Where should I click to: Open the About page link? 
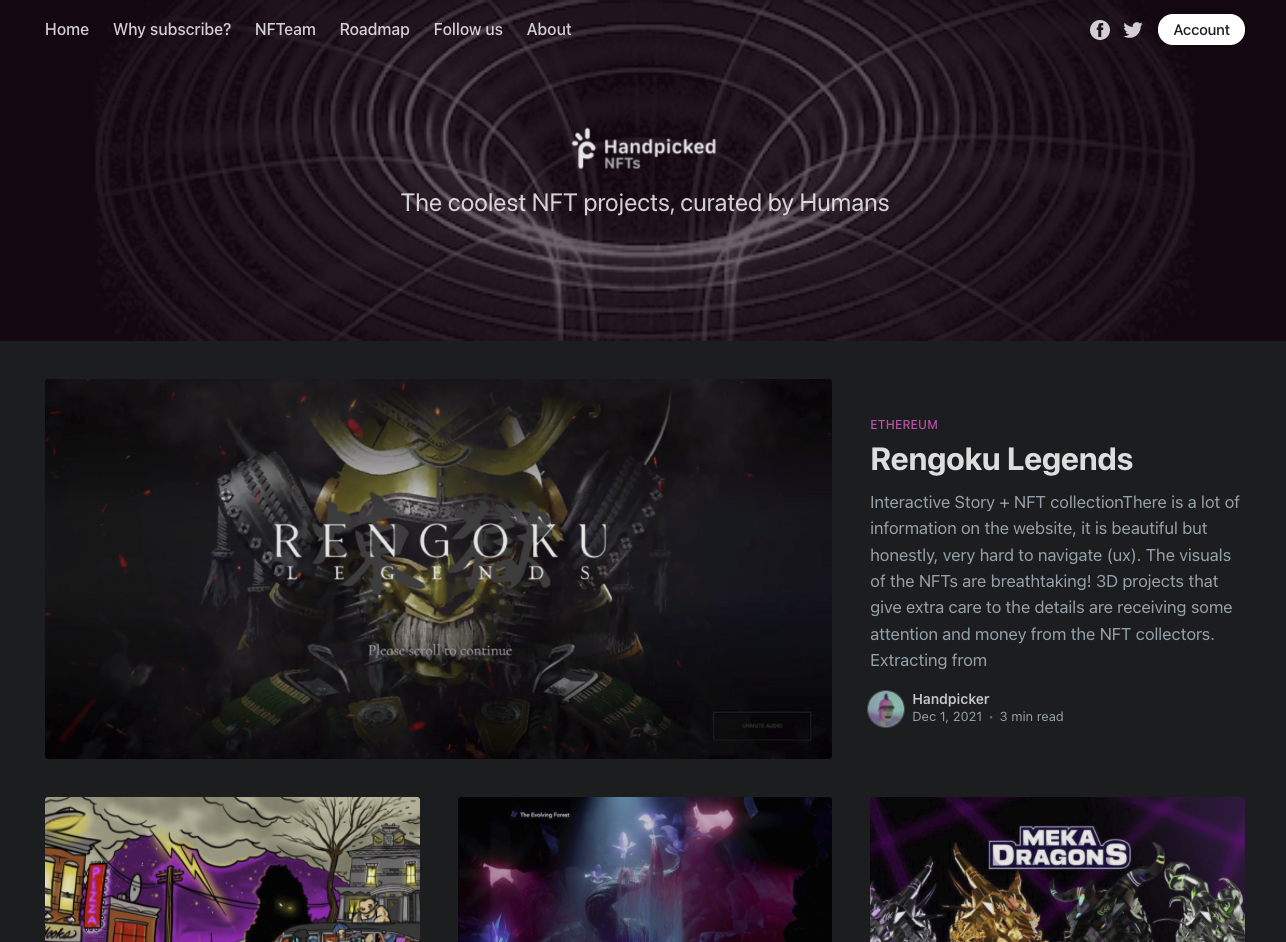tap(549, 30)
